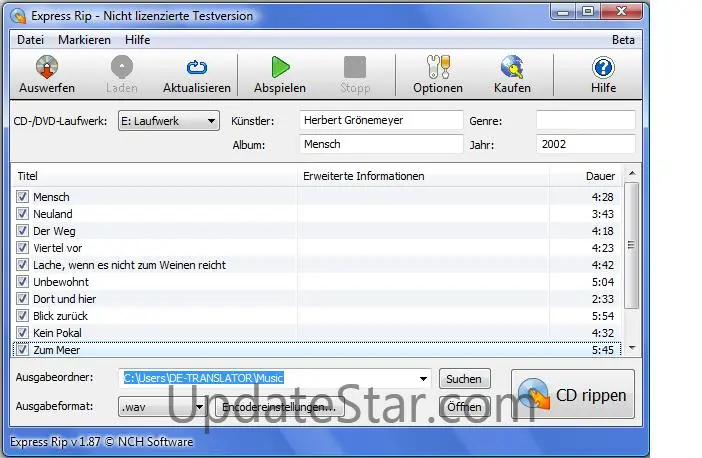Click the scrollbar up arrow
This screenshot has height=458, width=702.
tap(632, 173)
